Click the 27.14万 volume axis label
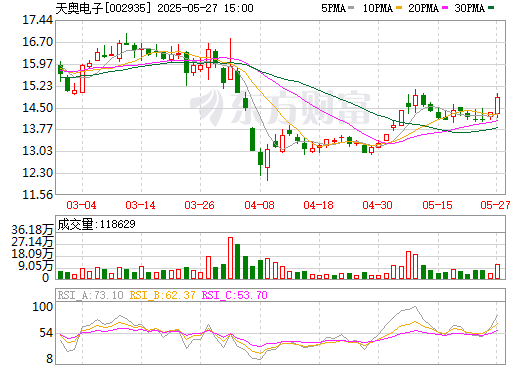The height and width of the screenshot is (365, 520). coord(32,242)
